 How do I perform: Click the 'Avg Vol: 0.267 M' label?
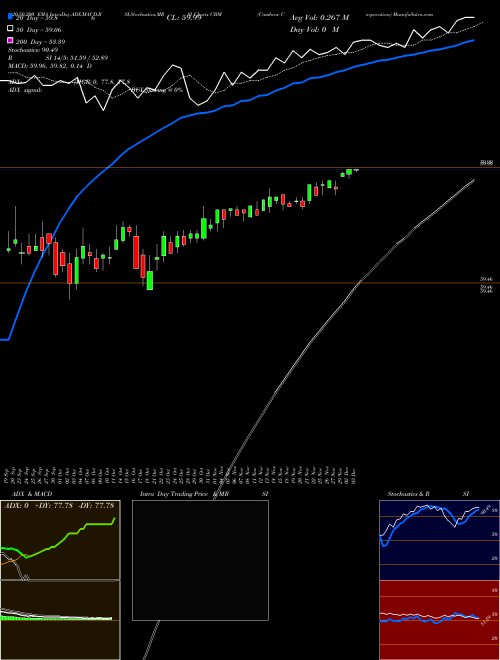coord(319,18)
